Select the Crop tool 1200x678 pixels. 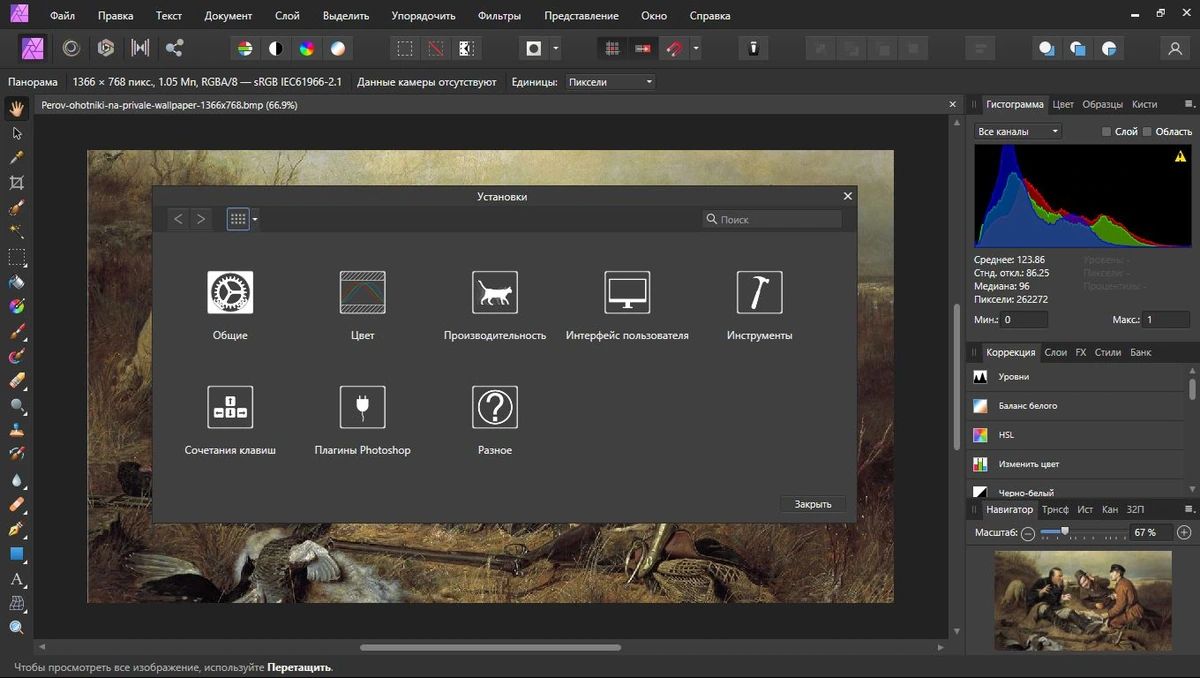tap(16, 183)
